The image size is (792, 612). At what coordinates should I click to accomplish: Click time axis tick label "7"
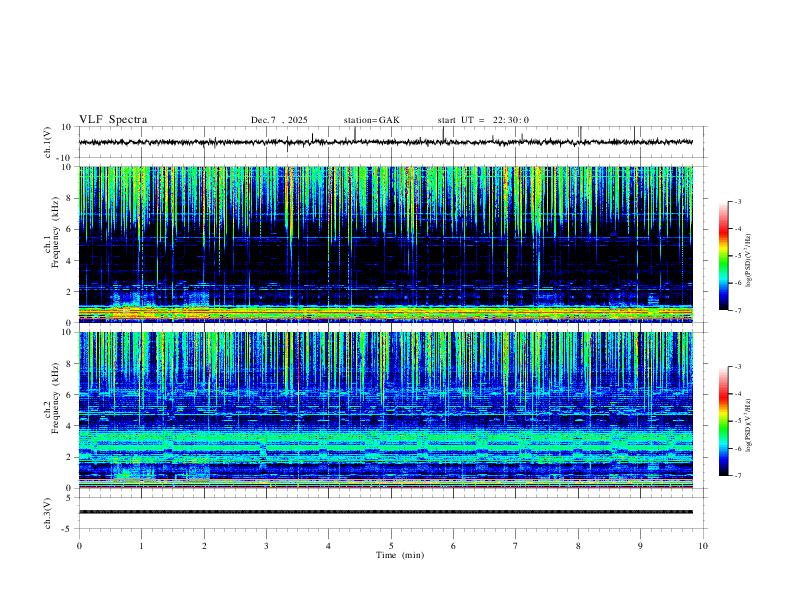coord(516,546)
